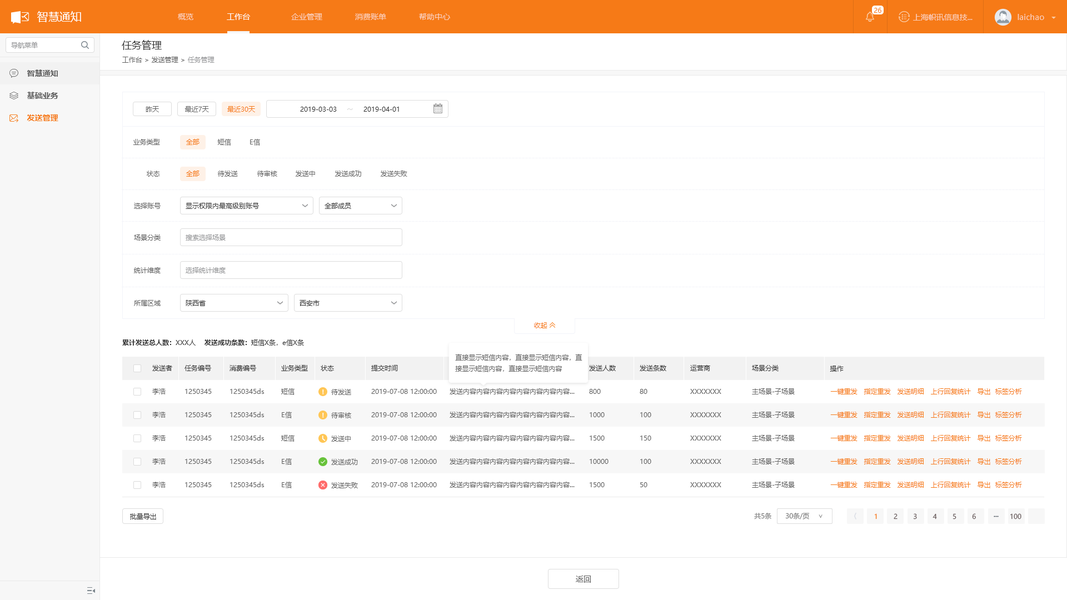Go to previous page with pagination arrow
This screenshot has width=1067, height=600.
point(855,516)
